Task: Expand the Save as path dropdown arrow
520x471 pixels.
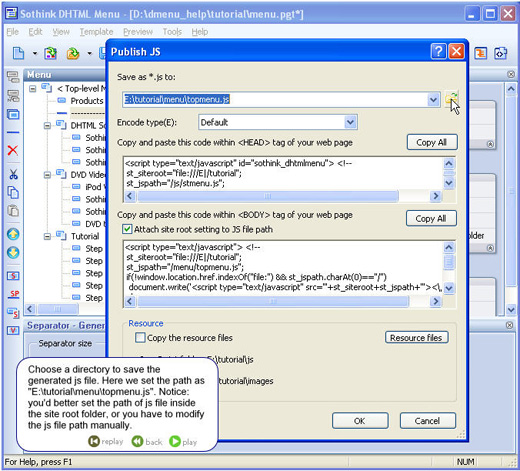Action: coord(433,99)
